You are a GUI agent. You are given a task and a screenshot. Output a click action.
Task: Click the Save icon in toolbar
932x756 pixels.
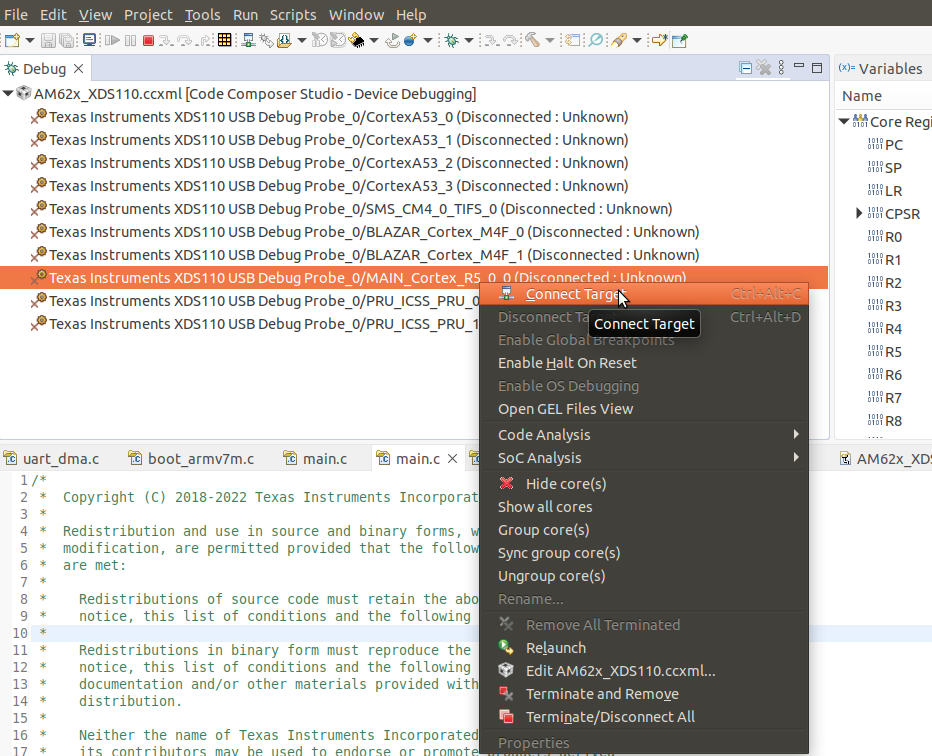pyautogui.click(x=49, y=41)
